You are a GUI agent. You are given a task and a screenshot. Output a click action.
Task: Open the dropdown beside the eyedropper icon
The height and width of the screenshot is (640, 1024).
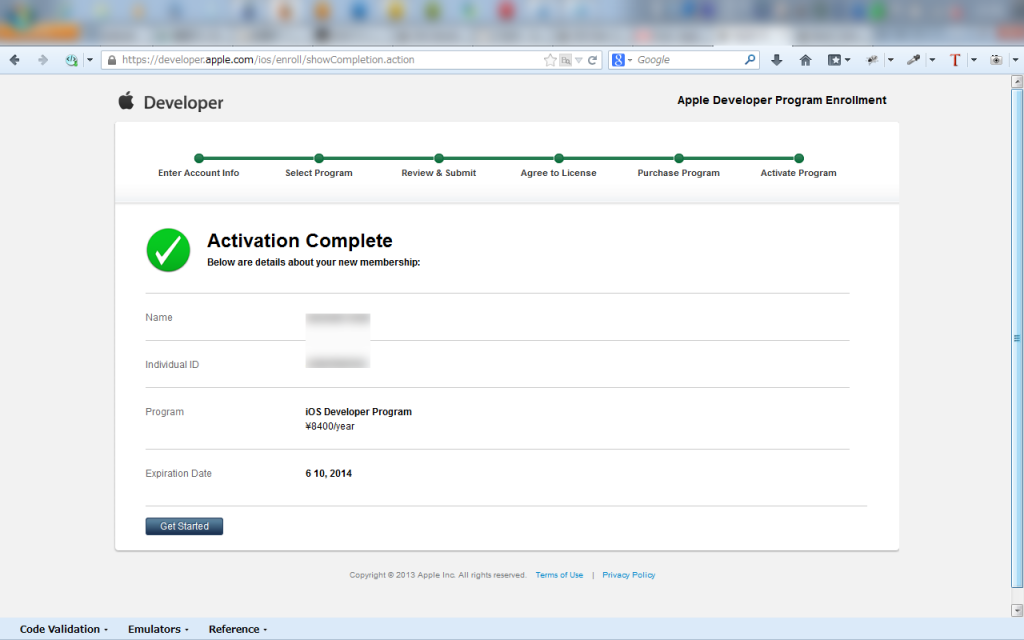932,60
